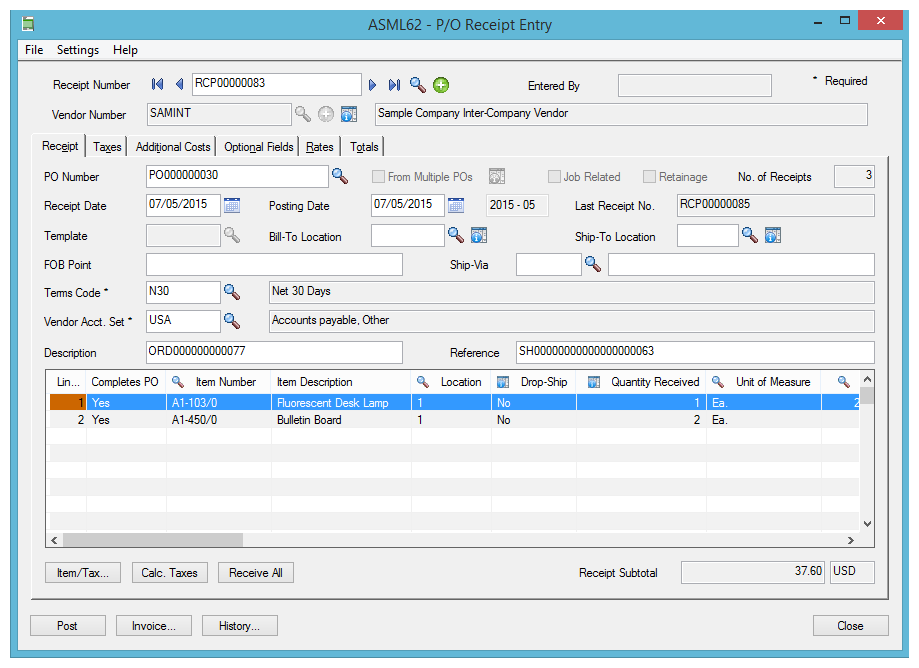
Task: Click the Receive All button
Action: pos(256,573)
